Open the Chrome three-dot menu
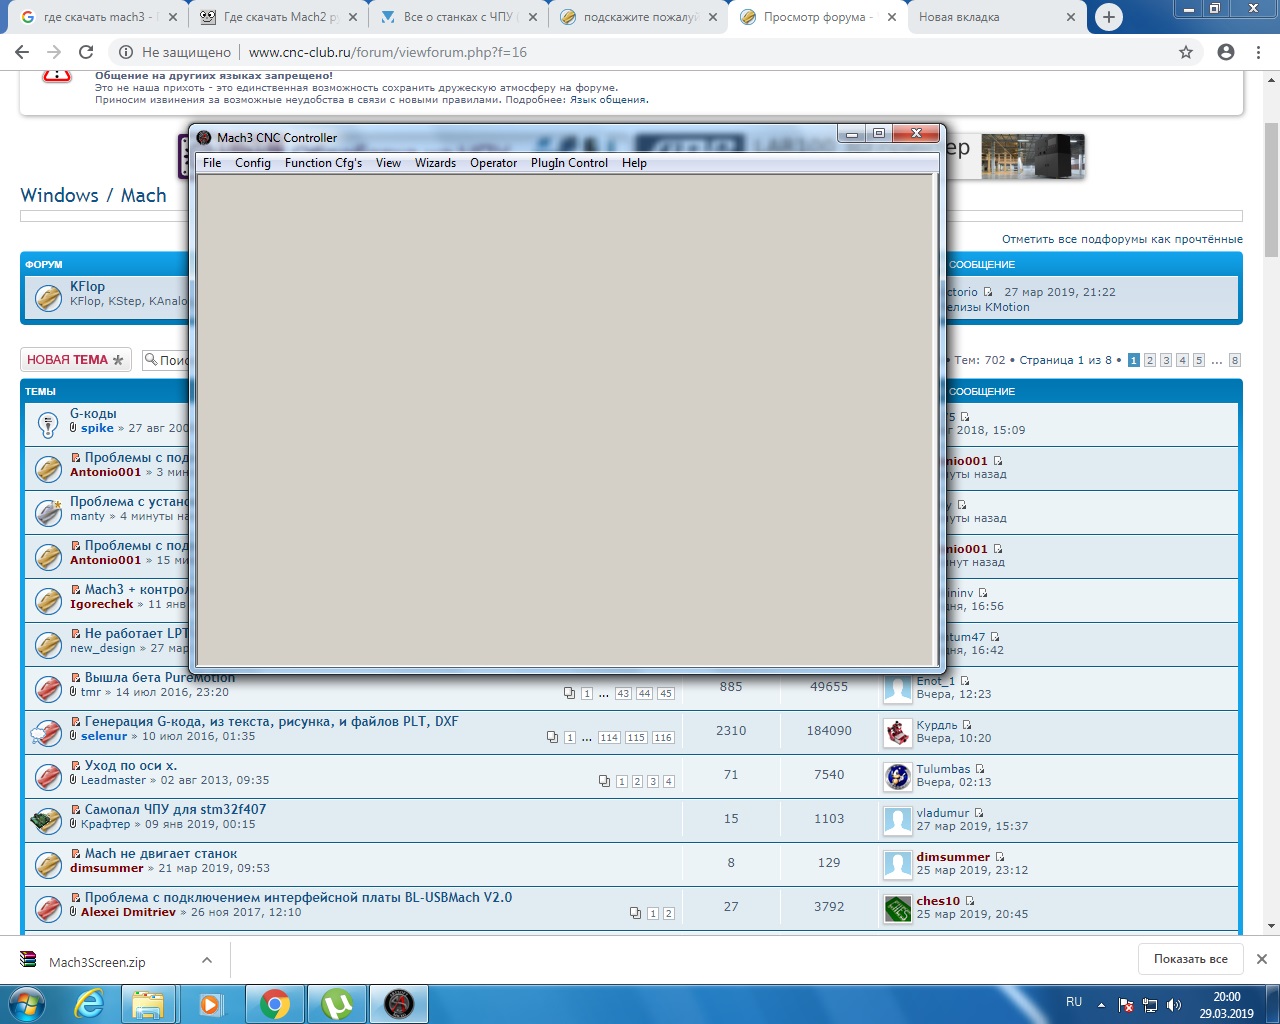 pos(1258,52)
